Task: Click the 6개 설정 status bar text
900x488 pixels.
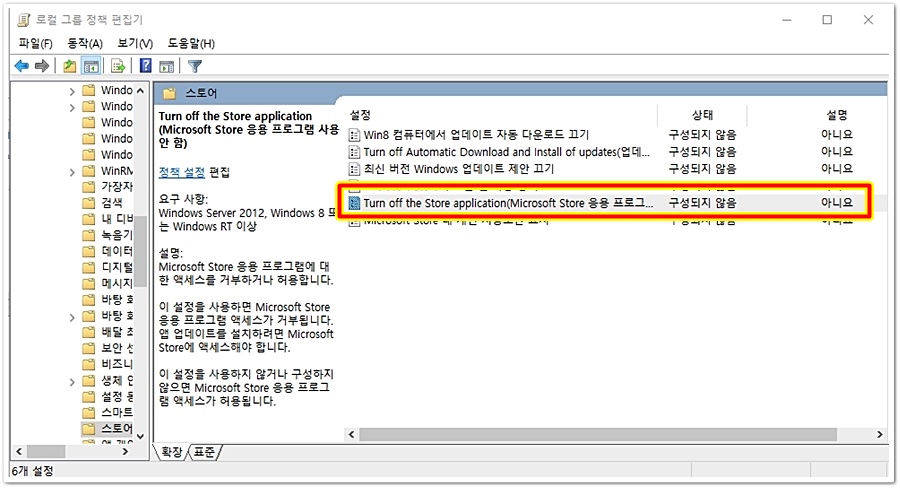Action: click(x=33, y=471)
